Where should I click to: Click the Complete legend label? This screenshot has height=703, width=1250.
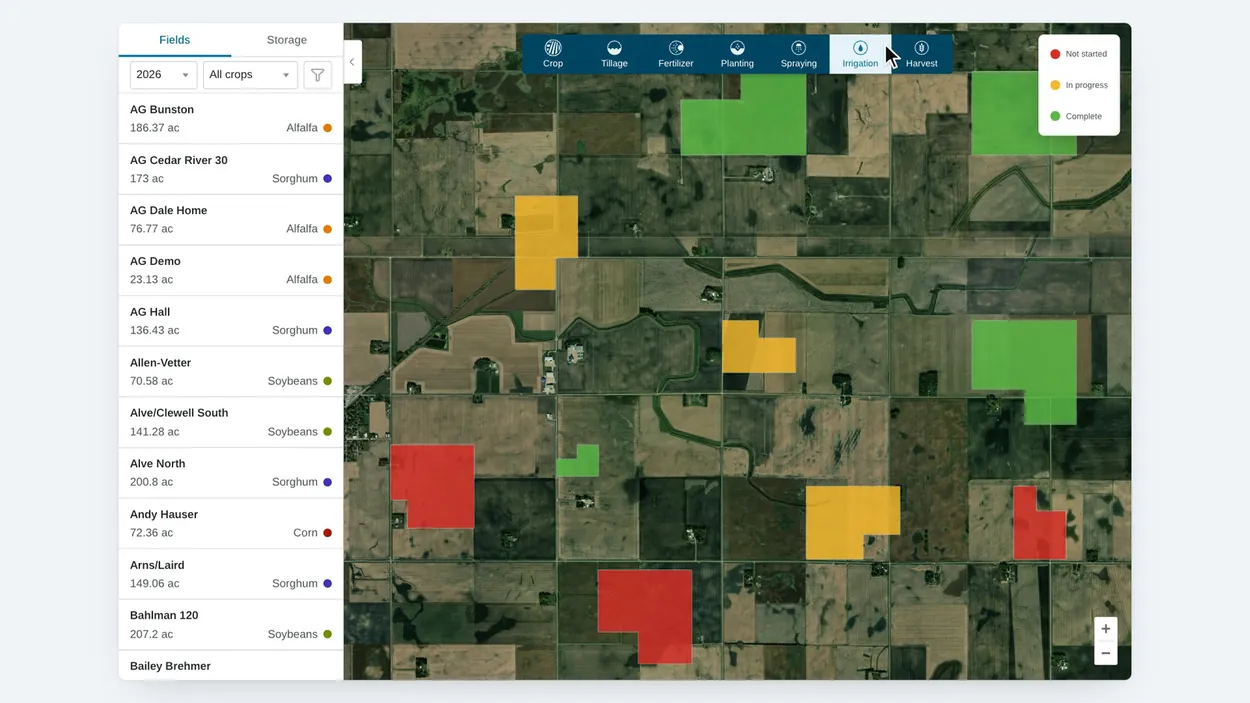click(x=1084, y=116)
